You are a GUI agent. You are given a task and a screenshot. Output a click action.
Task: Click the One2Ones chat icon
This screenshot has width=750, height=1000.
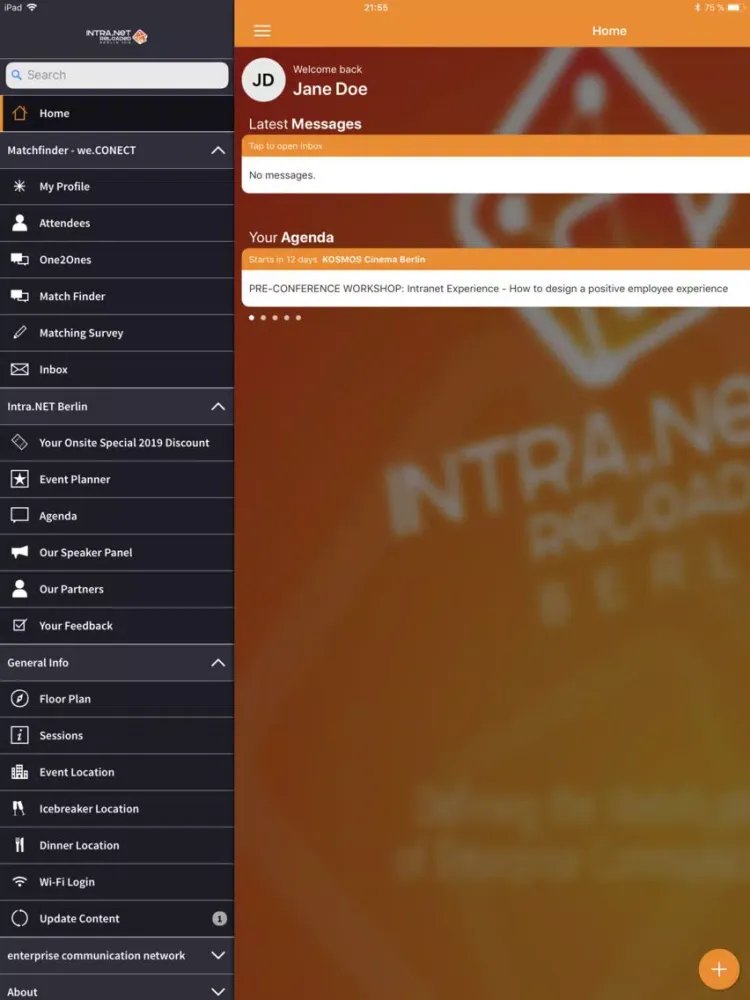(20, 260)
